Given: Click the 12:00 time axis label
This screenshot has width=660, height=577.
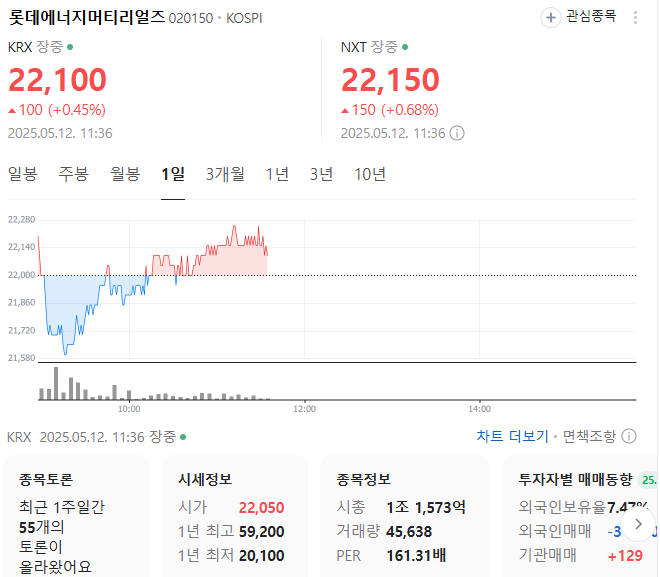Looking at the screenshot, I should 304,409.
